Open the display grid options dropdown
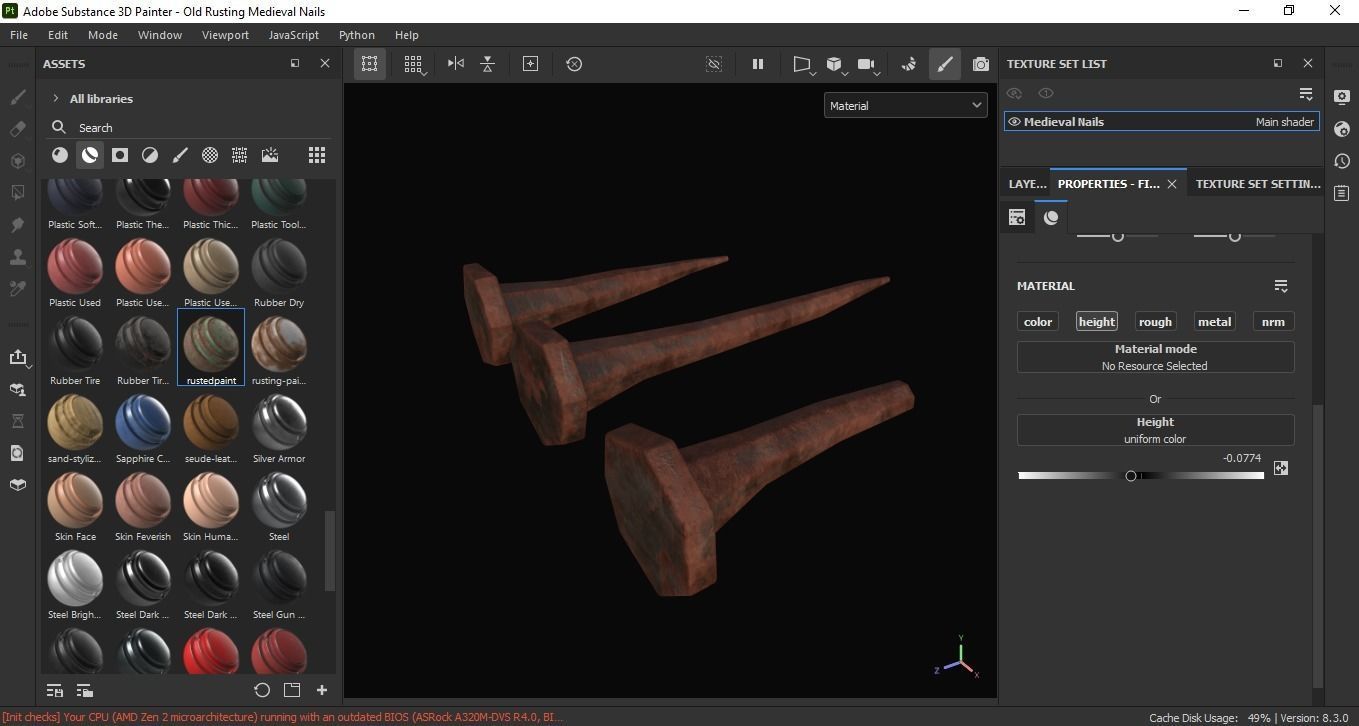 click(413, 65)
